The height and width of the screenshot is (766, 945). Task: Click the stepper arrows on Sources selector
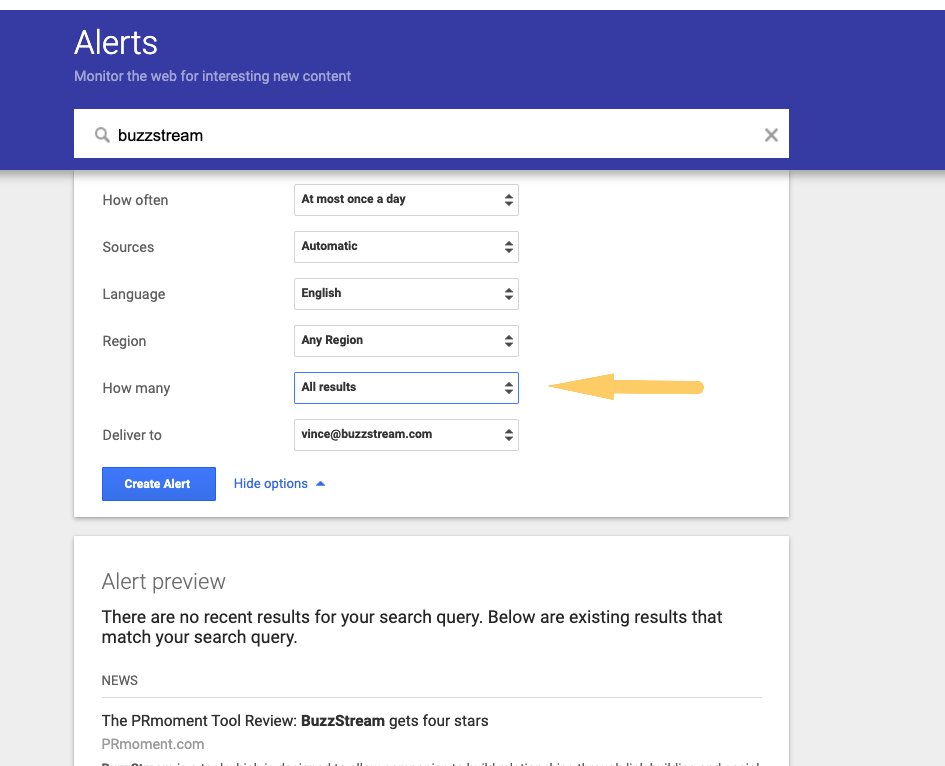(508, 246)
